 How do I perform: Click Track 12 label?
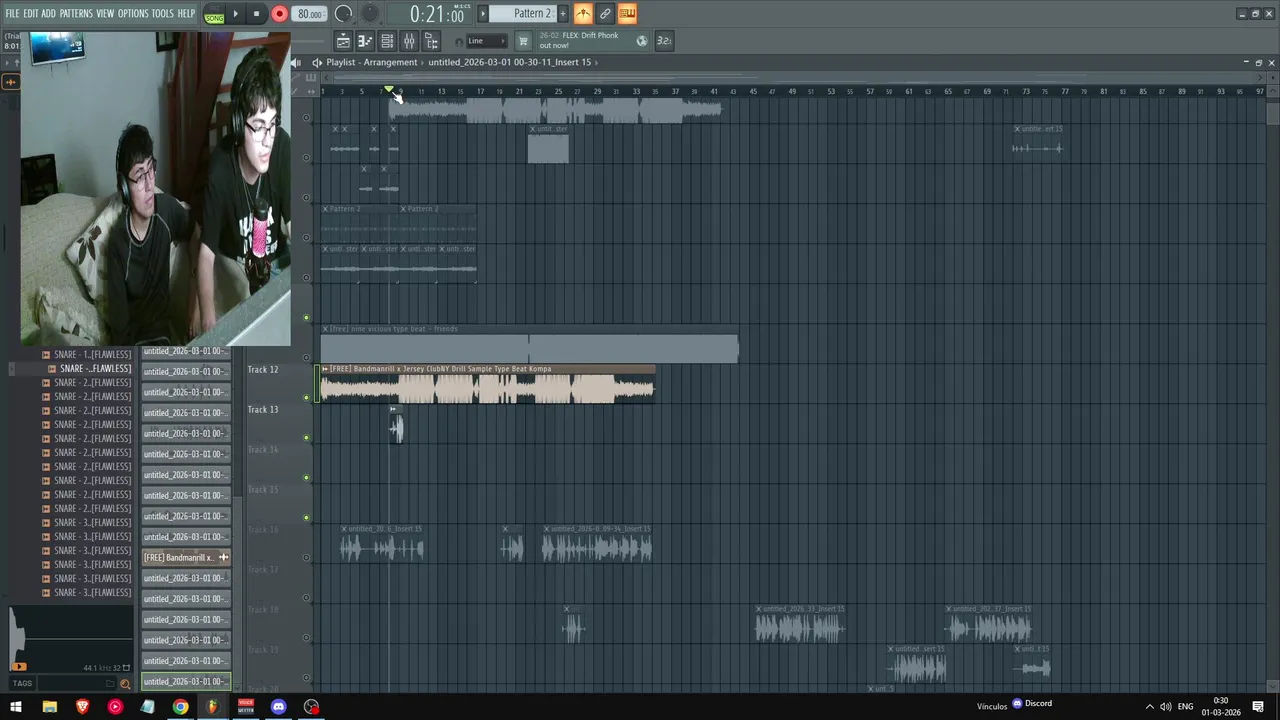tap(263, 370)
